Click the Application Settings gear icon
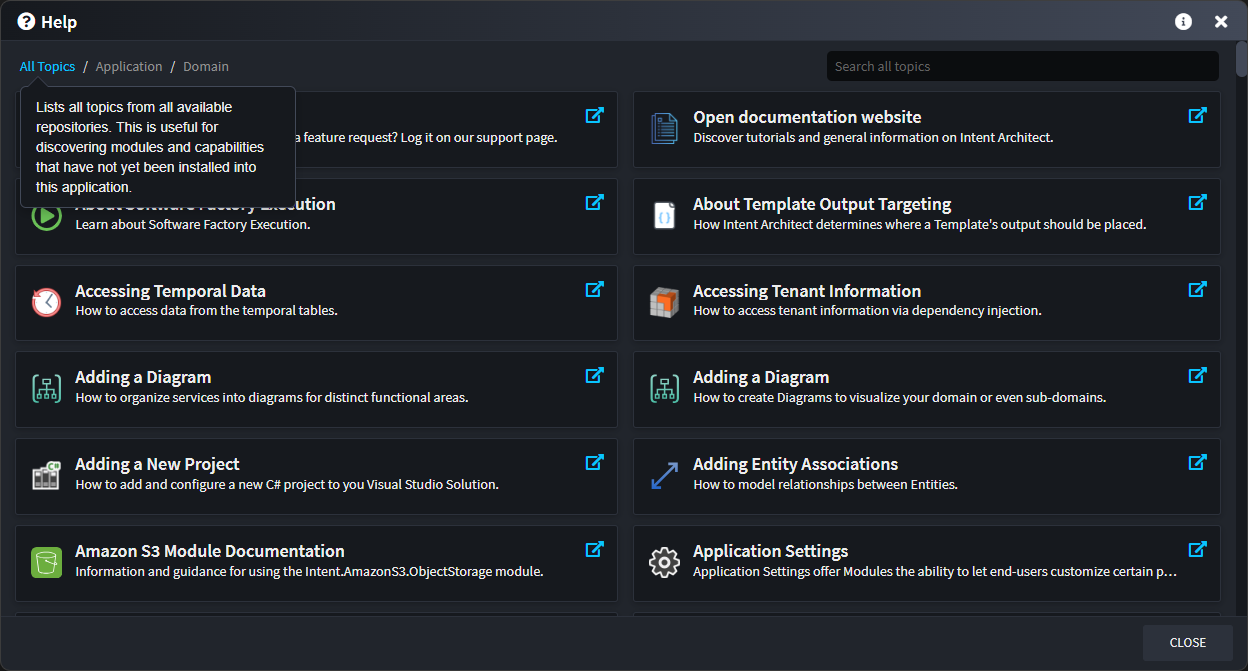This screenshot has height=671, width=1248. click(664, 562)
